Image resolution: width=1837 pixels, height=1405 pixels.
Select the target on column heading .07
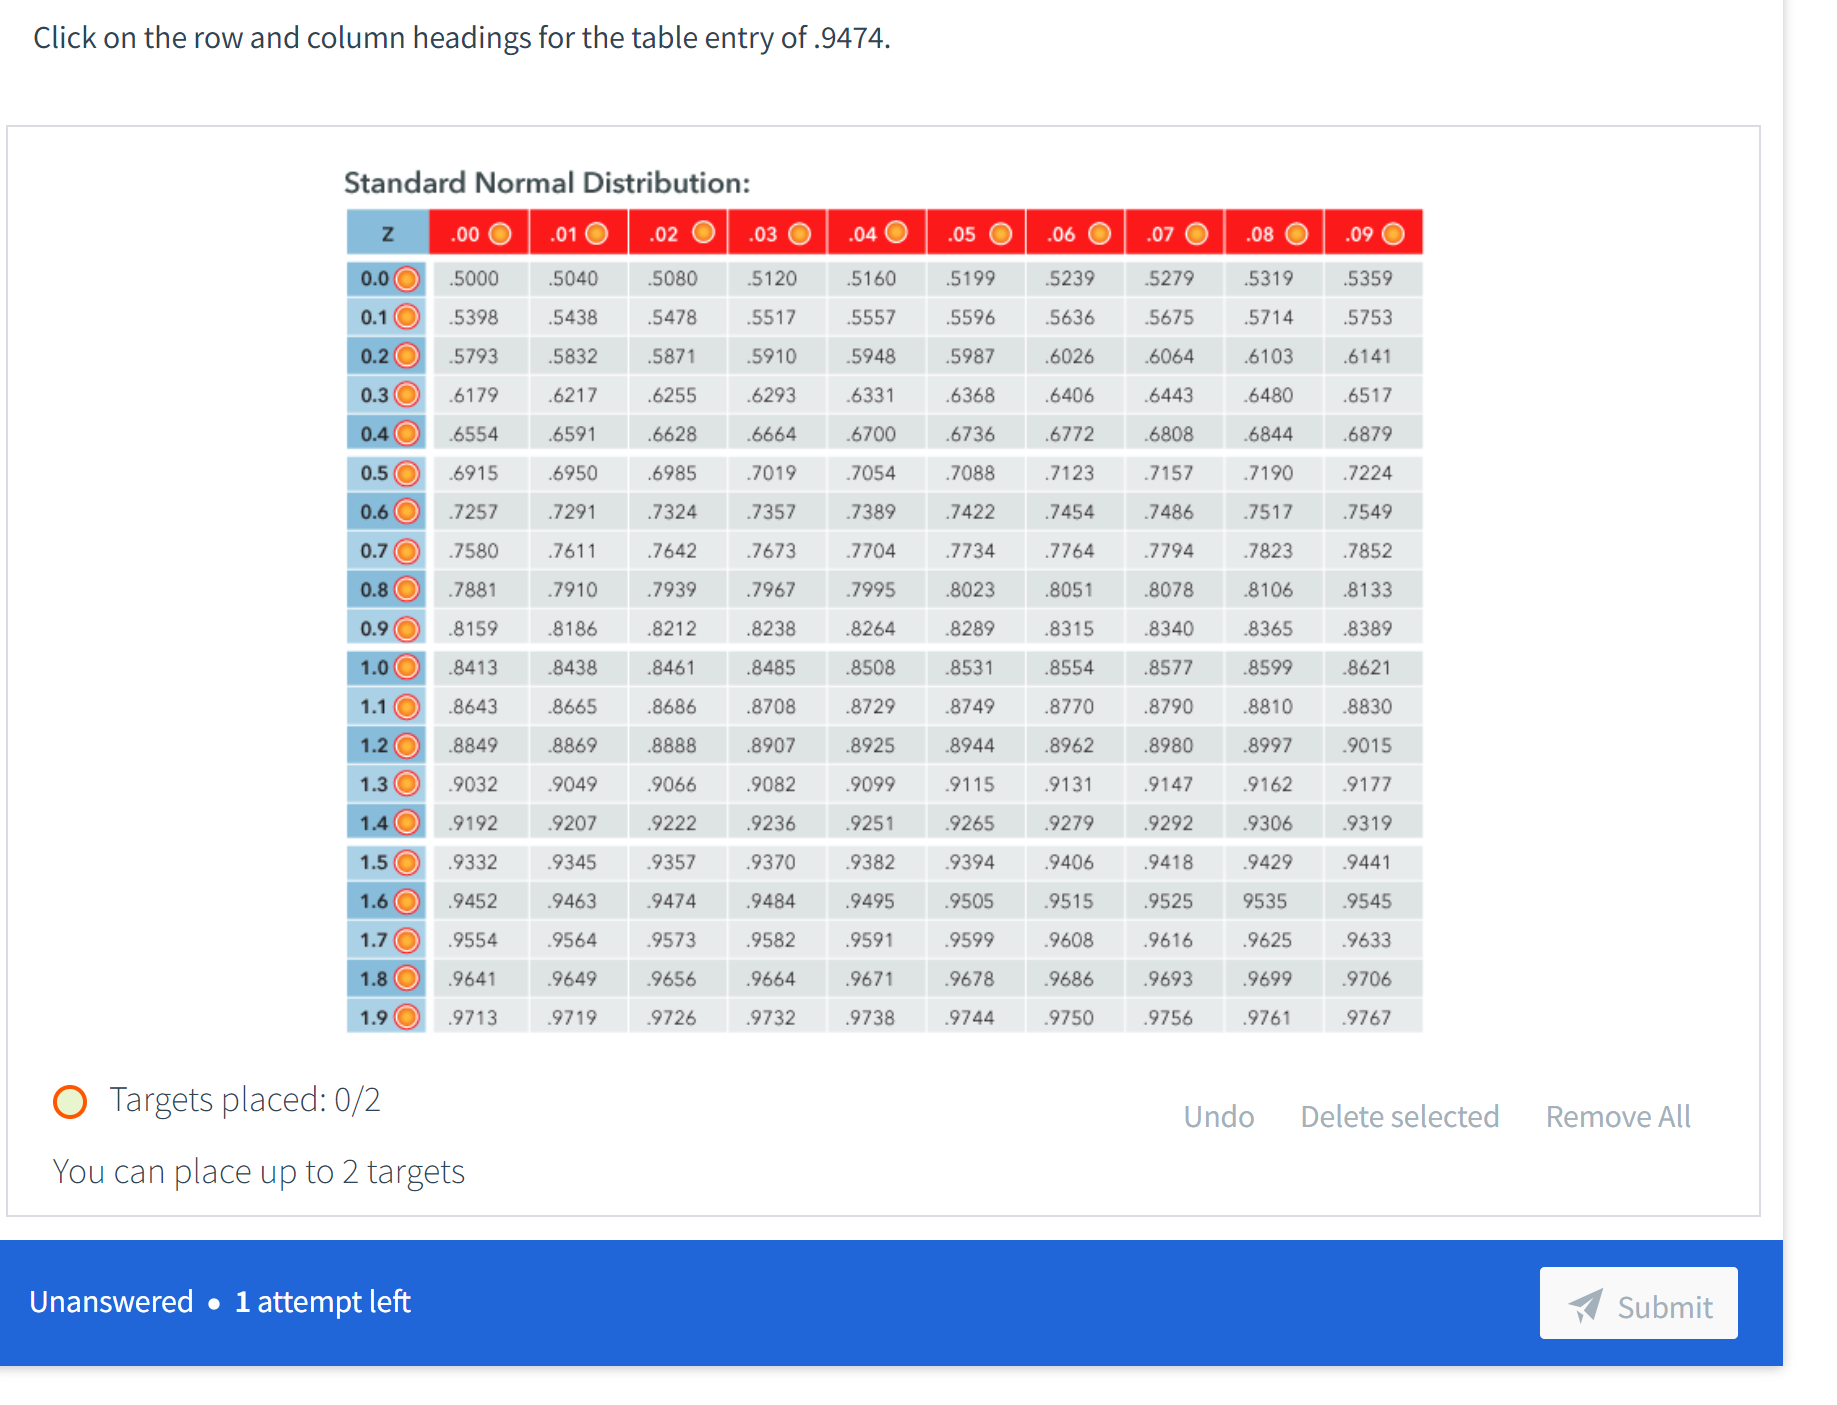point(1196,232)
